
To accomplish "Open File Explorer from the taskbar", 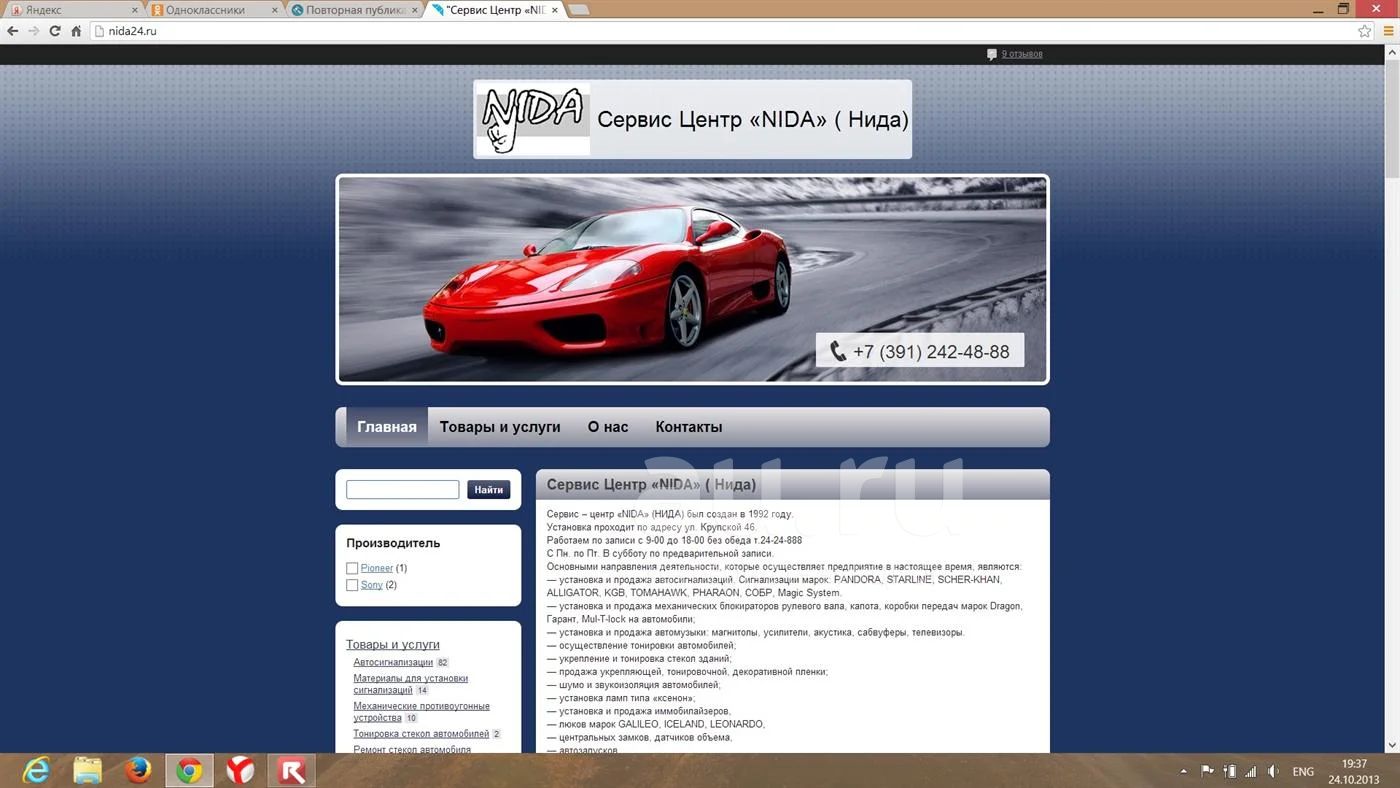I will click(88, 770).
